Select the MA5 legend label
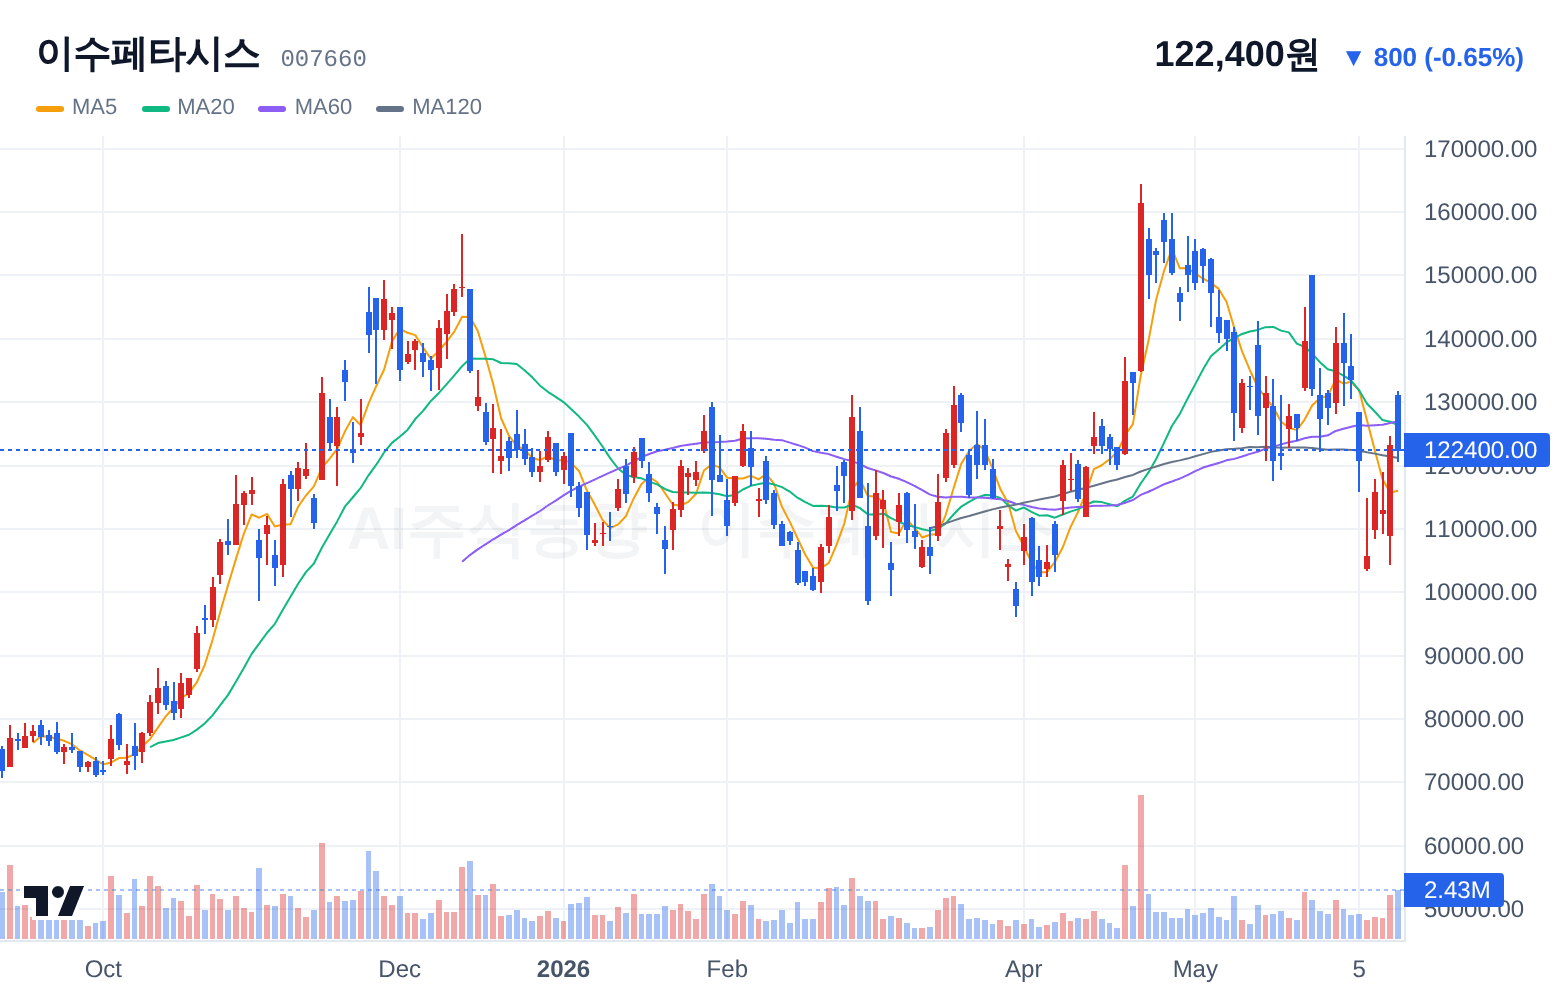Screen dimensions: 1560x996 click(95, 107)
